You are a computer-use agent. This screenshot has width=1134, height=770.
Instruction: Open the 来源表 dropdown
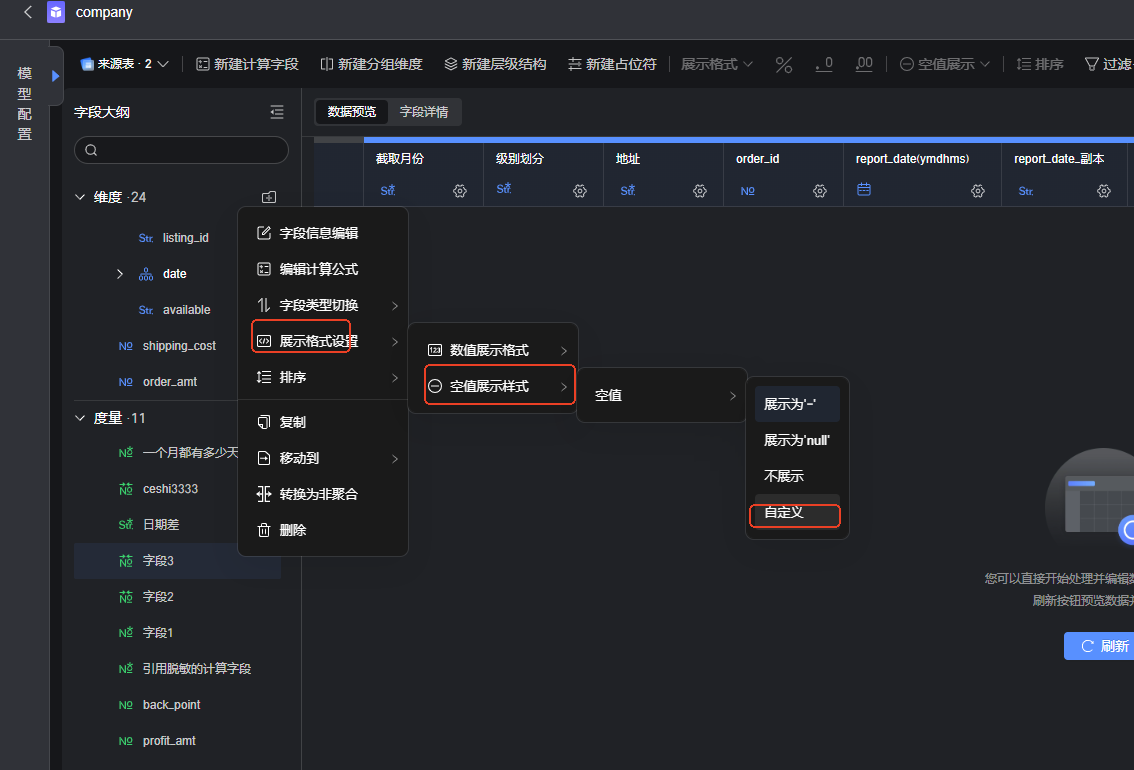point(125,64)
